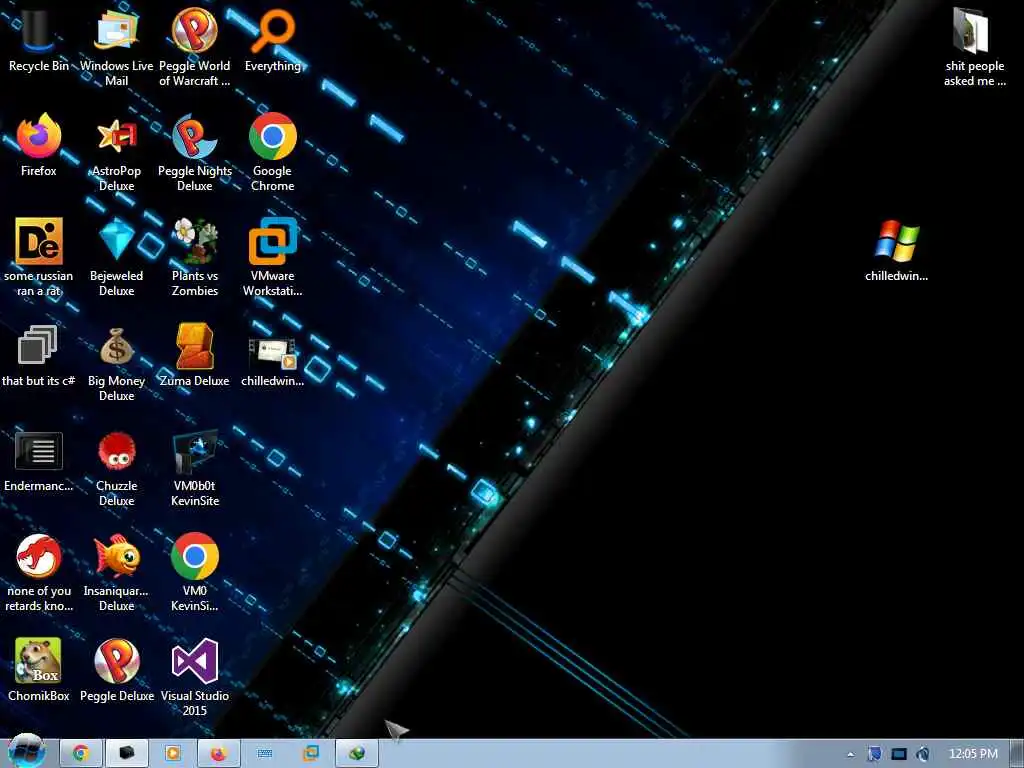Open the Recycle Bin desktop icon
The image size is (1024, 768).
pyautogui.click(x=39, y=41)
